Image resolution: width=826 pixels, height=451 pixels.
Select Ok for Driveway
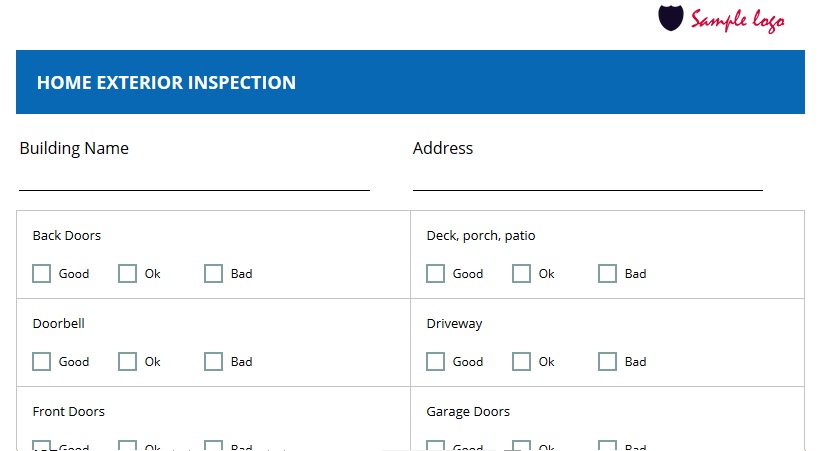522,361
